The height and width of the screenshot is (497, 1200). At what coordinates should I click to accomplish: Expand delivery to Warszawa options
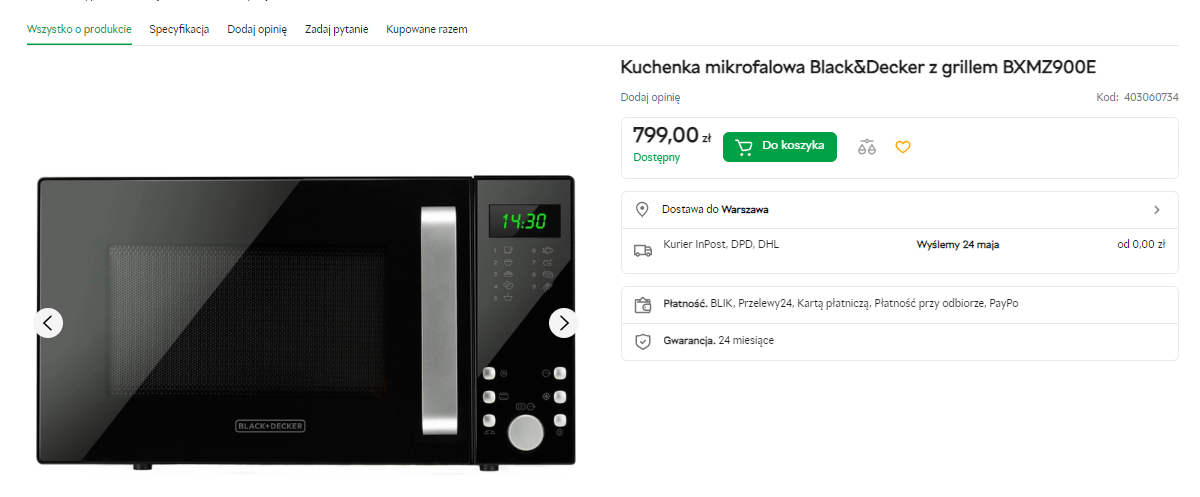pyautogui.click(x=1156, y=210)
